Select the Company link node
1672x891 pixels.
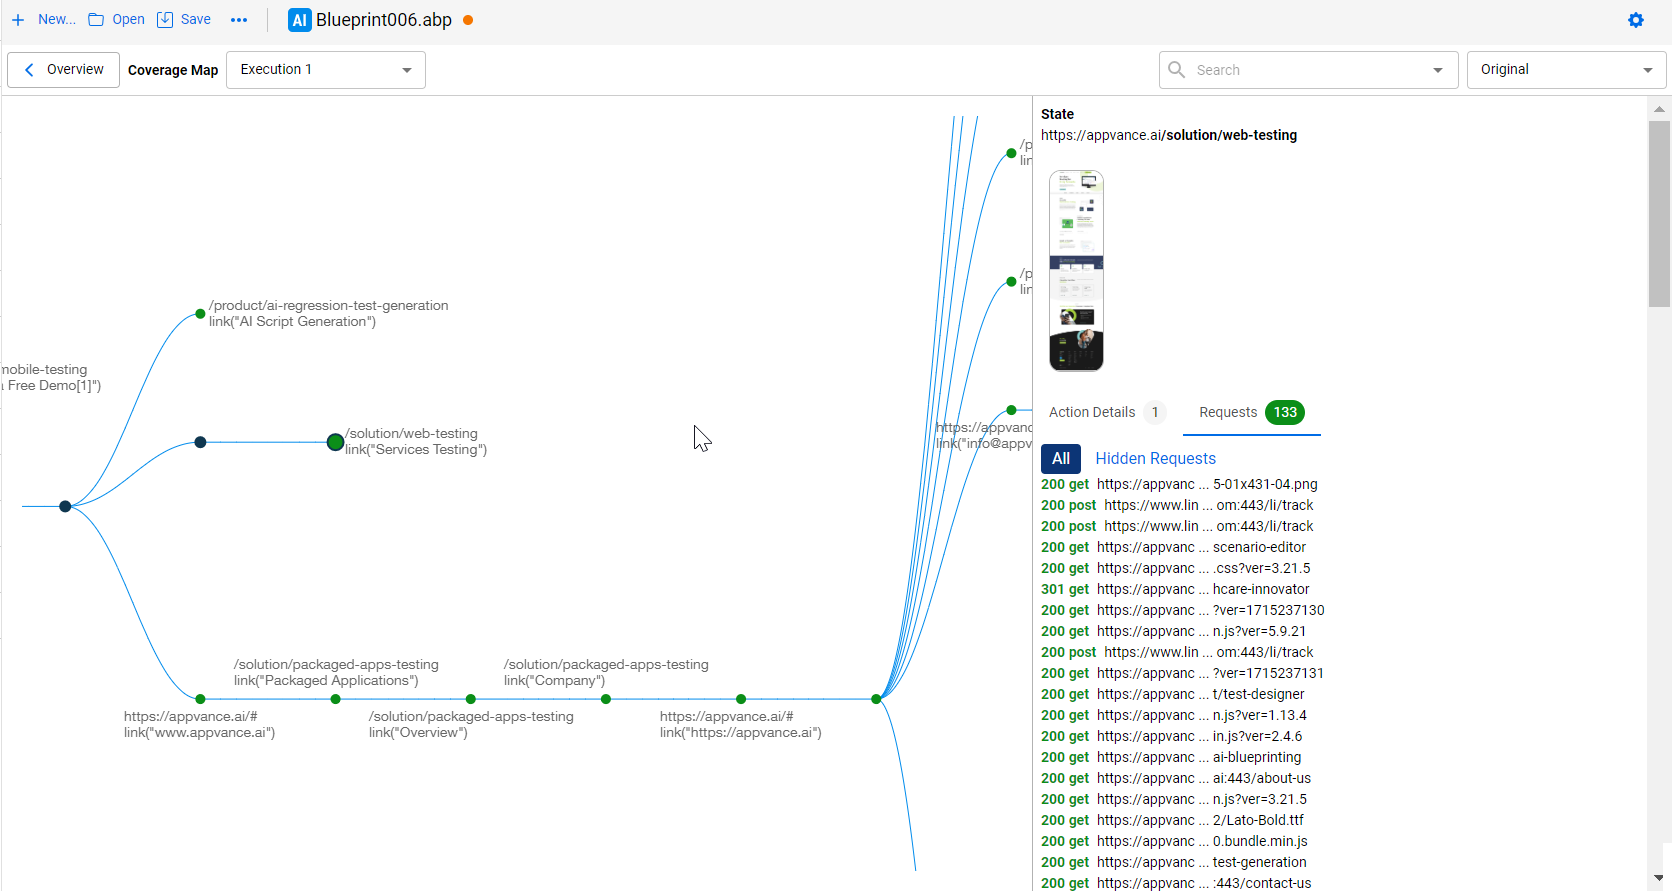606,699
